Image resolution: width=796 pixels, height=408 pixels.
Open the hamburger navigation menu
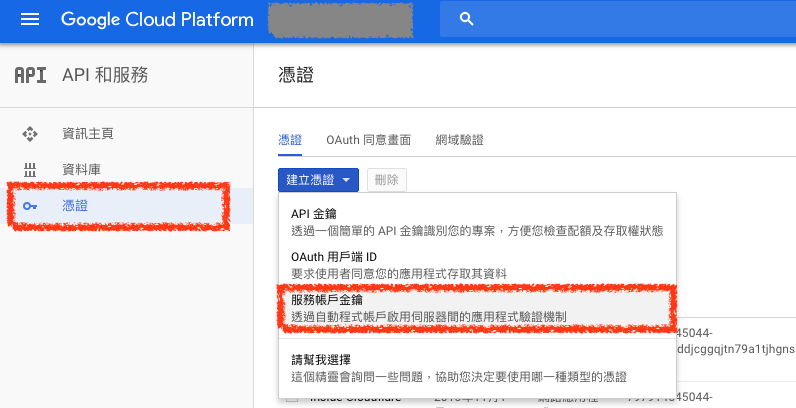tap(29, 20)
